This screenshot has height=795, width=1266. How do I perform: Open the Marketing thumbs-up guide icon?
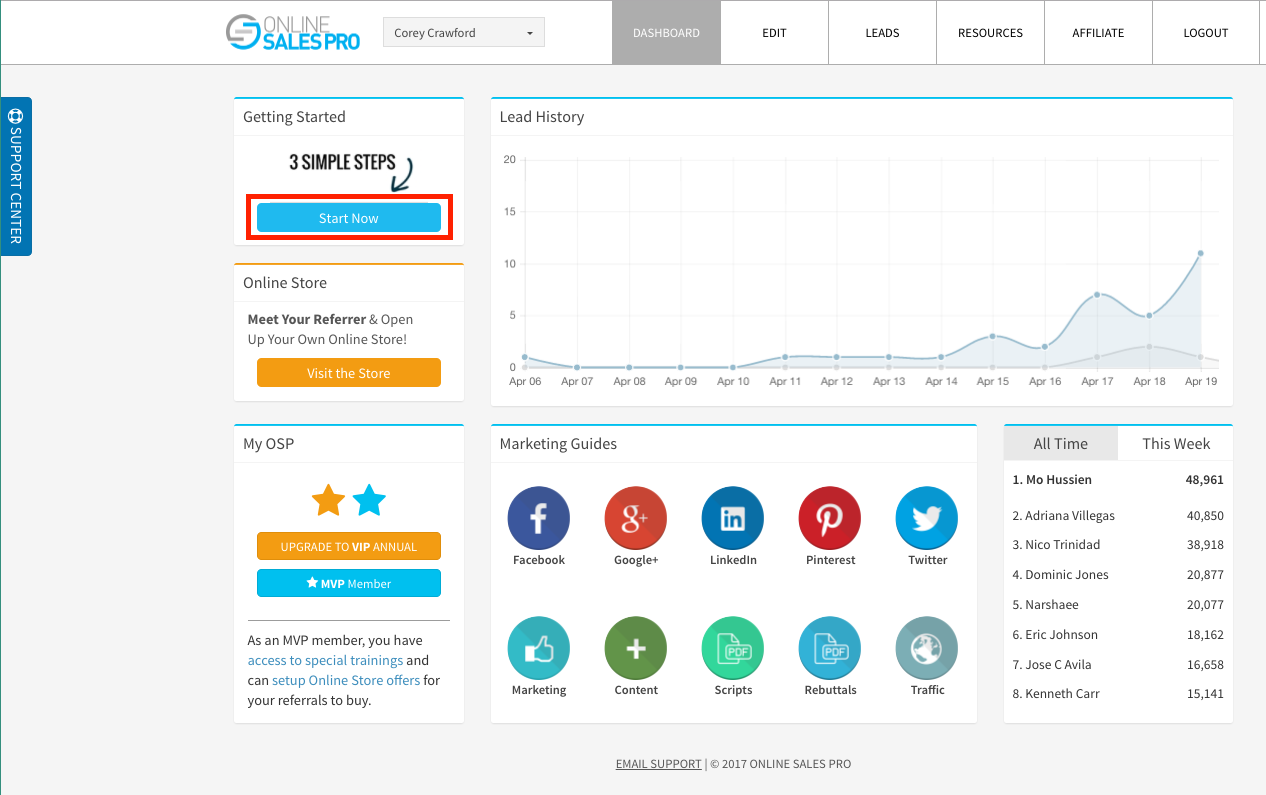[538, 648]
